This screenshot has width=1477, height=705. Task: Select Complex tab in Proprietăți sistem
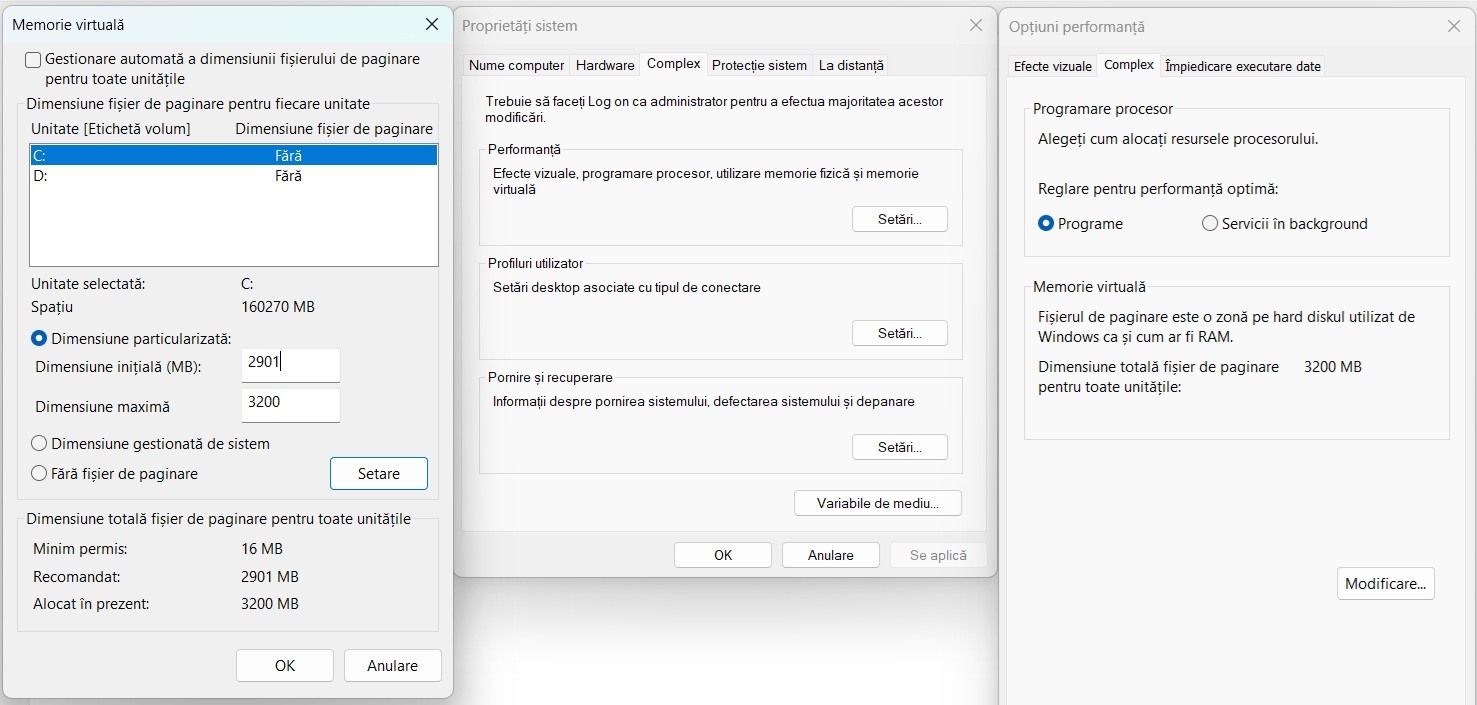(x=673, y=63)
